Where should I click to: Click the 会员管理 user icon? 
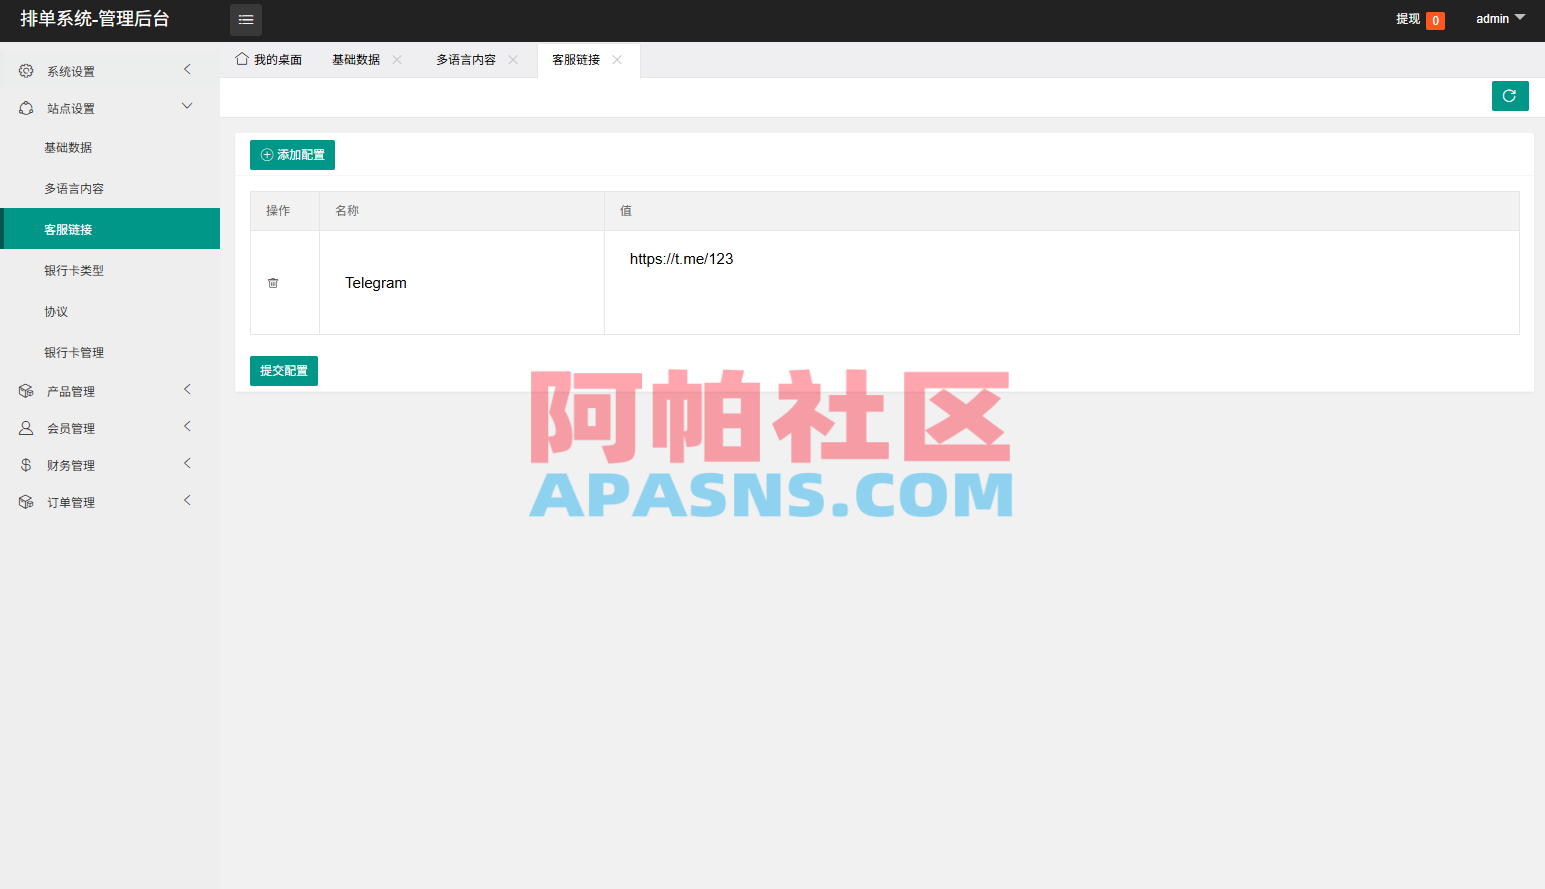point(26,428)
